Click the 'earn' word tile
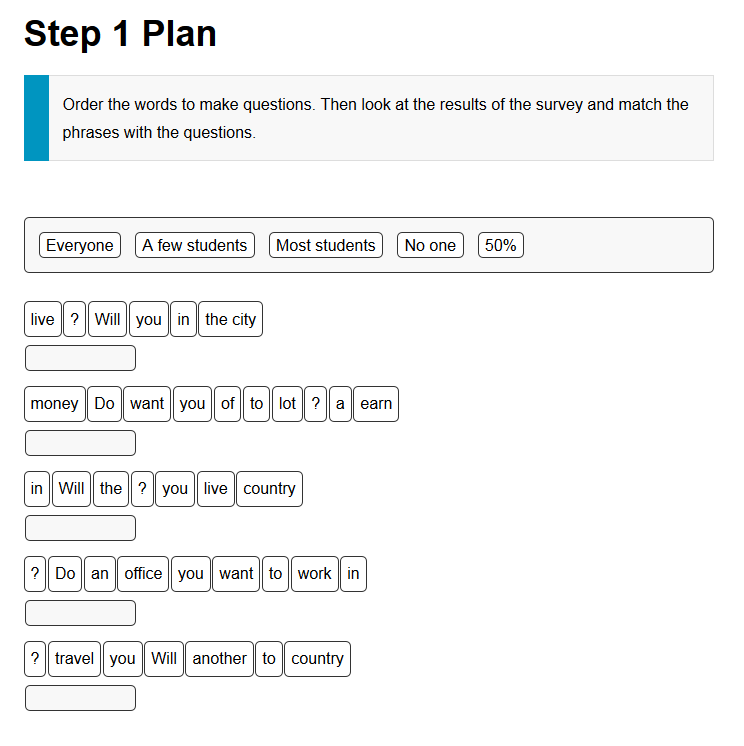This screenshot has height=746, width=744. [376, 404]
